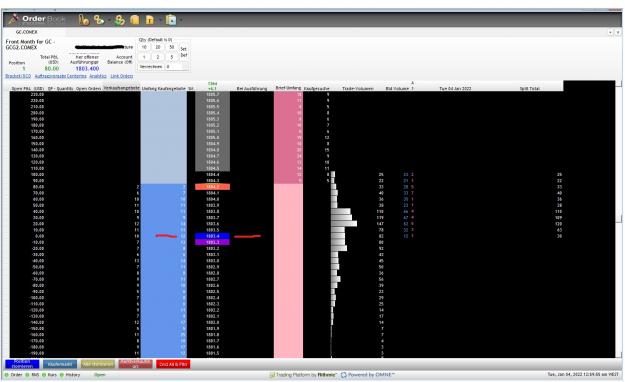Open the dropdown arrow after the T note icon

pos(159,20)
